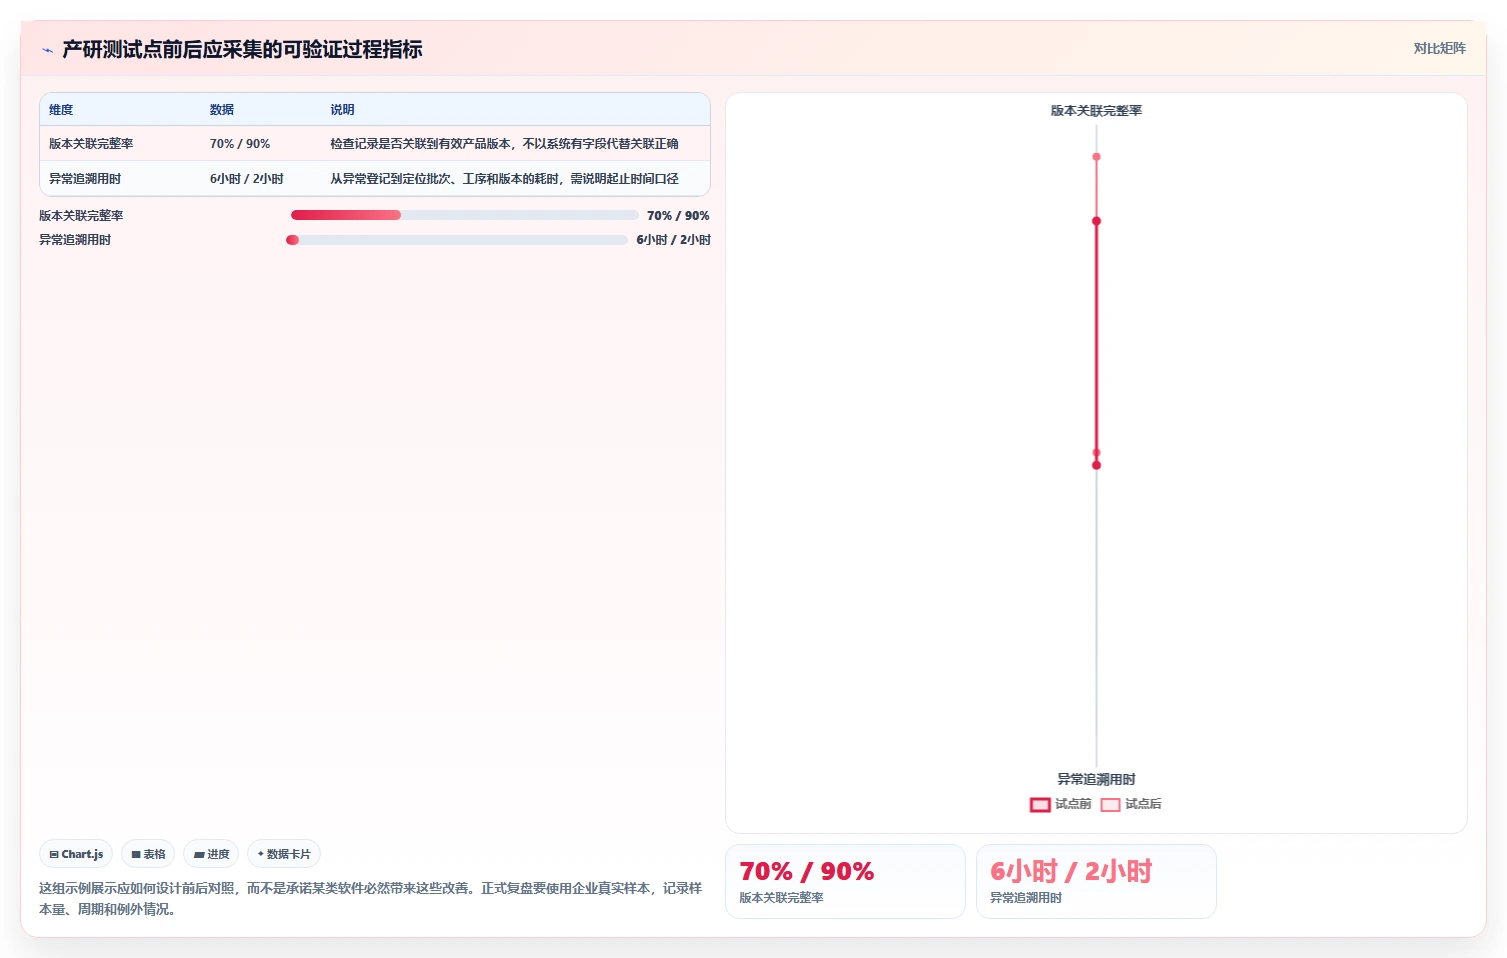Screen dimensions: 1507x958
Task: Click the 6小时 / 2小时 progress bar value
Action: pos(673,240)
